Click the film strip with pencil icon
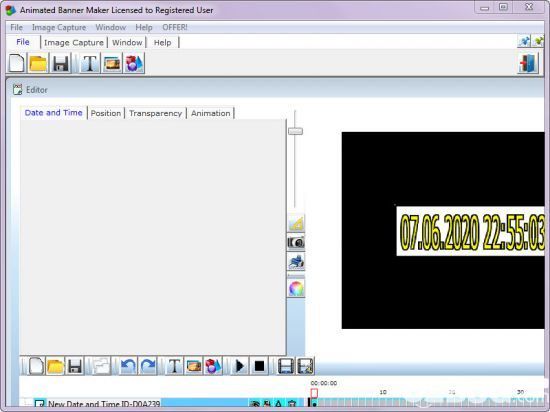The image size is (550, 412). [x=305, y=366]
